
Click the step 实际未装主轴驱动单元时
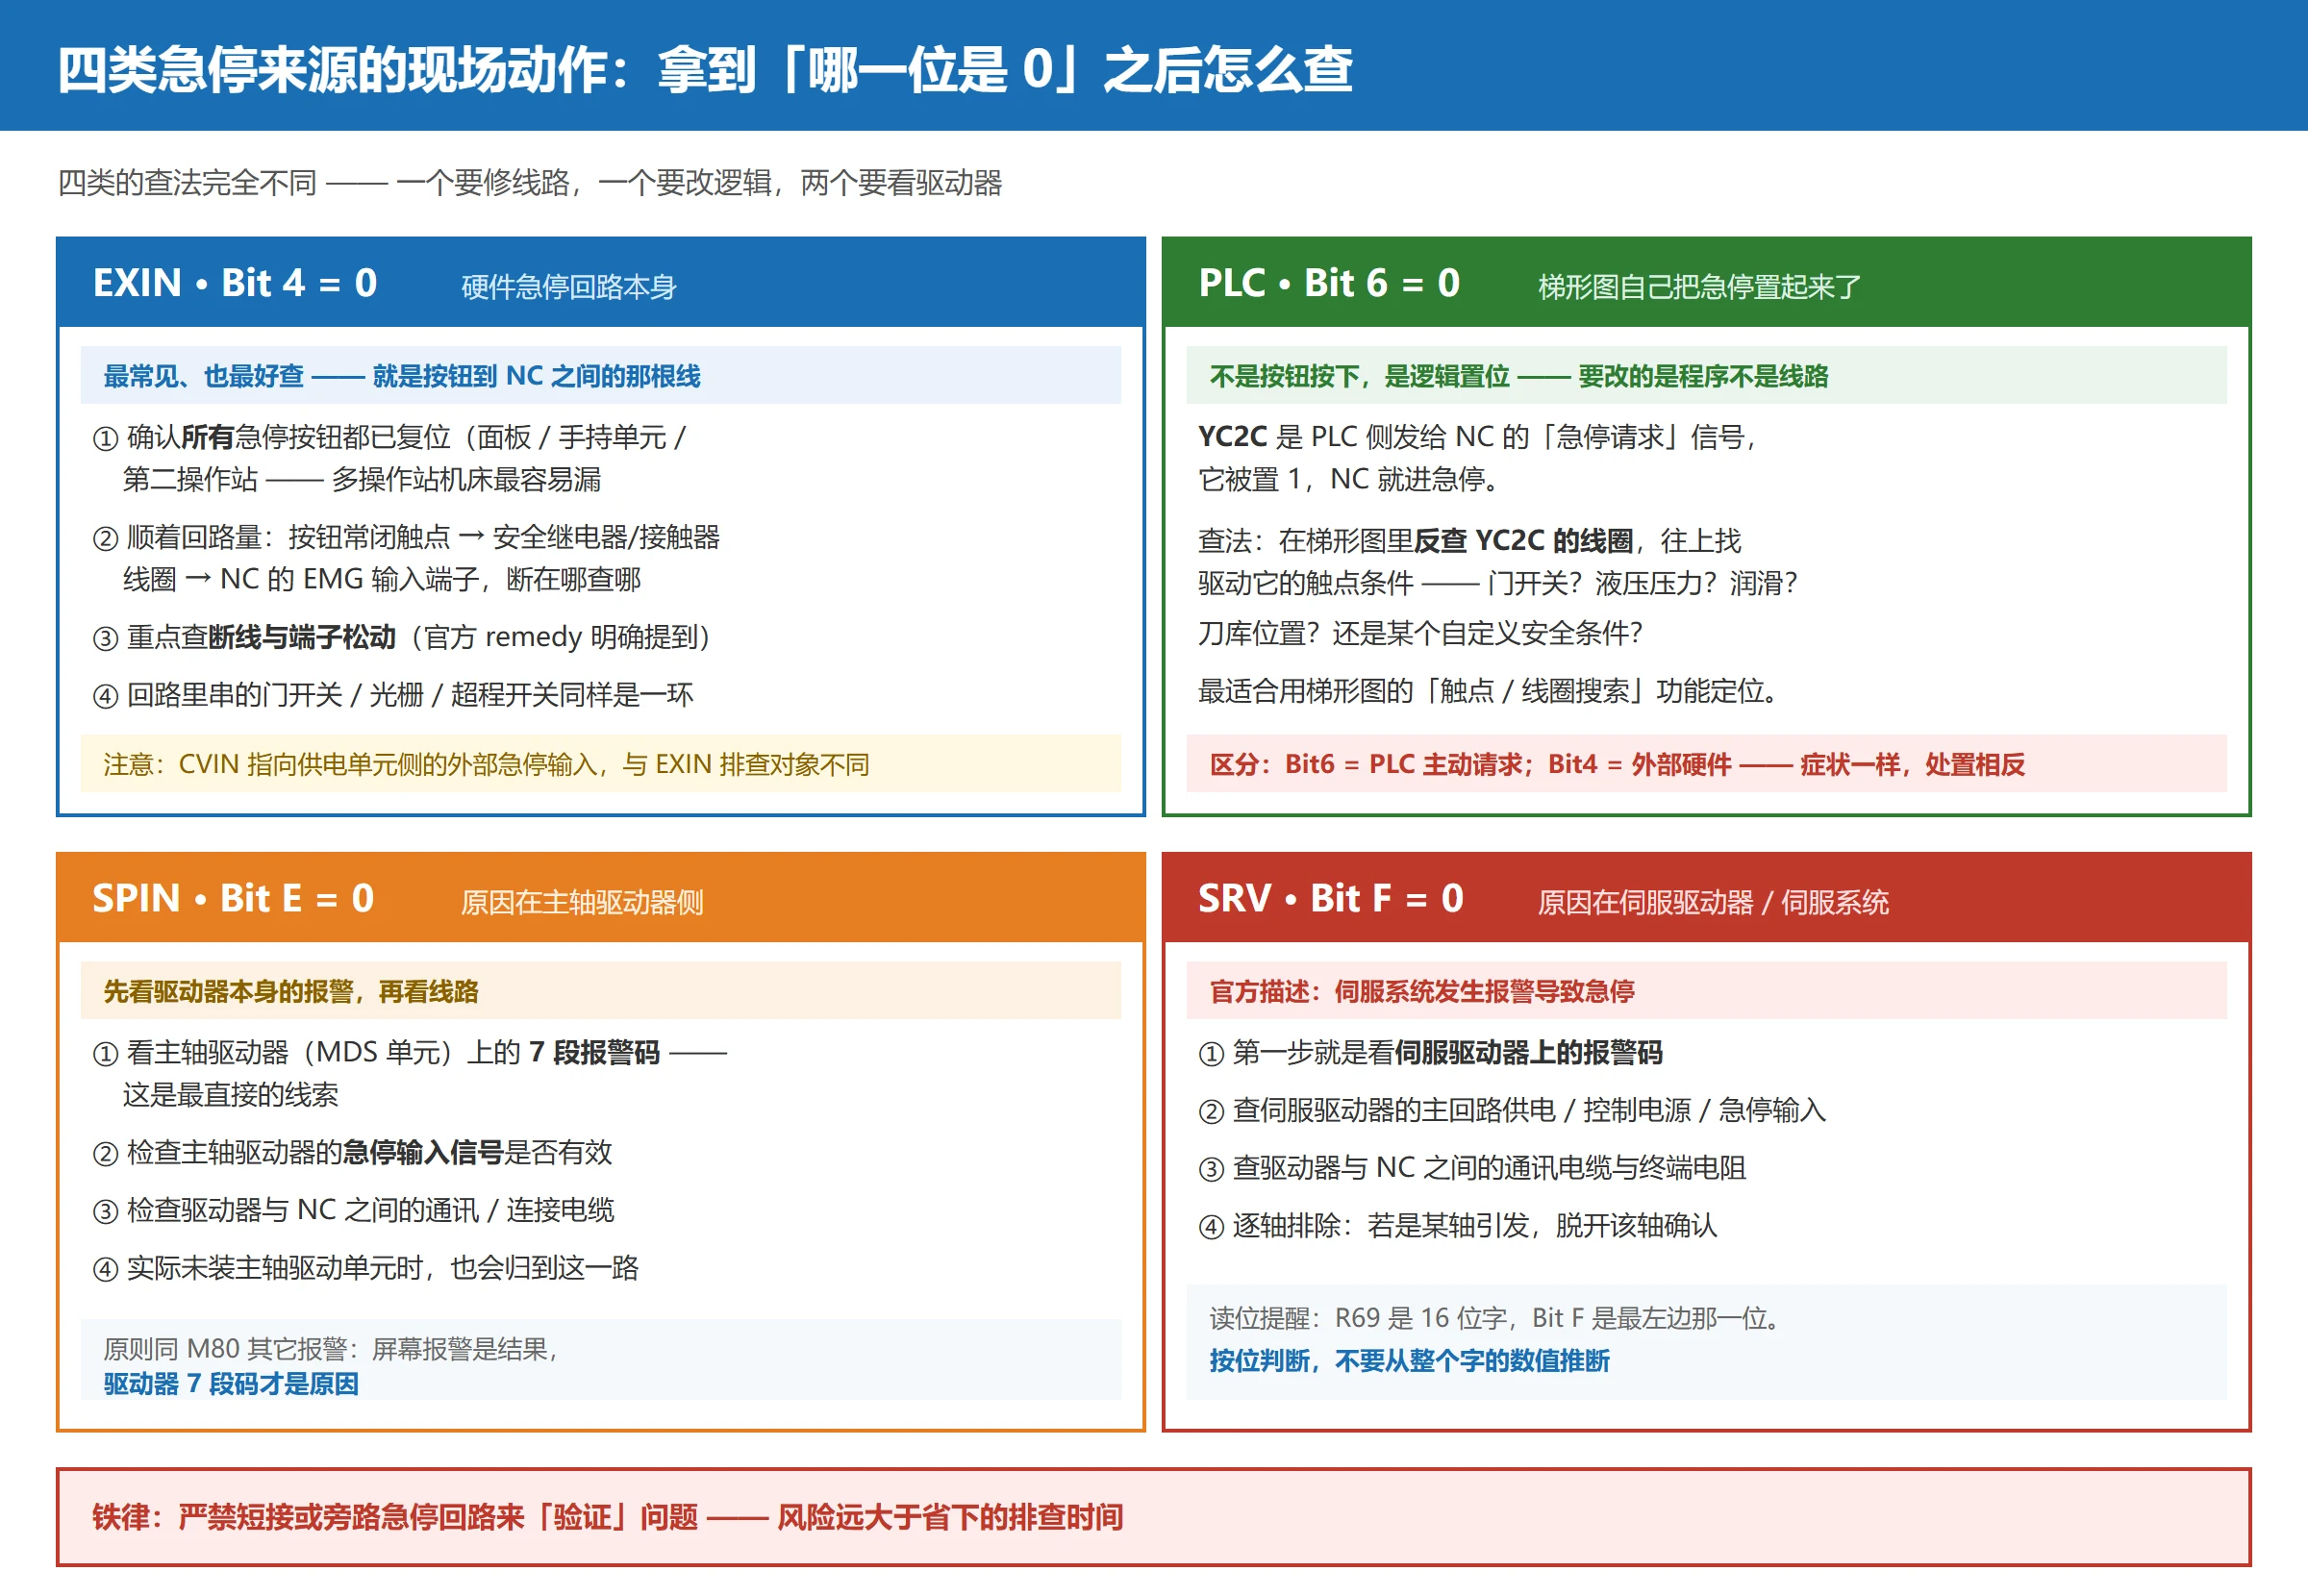(x=365, y=1268)
